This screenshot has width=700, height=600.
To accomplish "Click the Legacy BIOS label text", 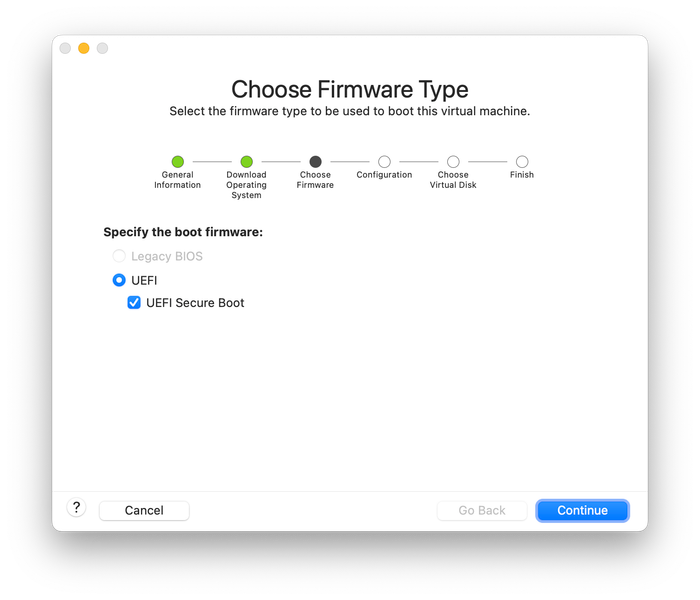I will click(x=167, y=256).
